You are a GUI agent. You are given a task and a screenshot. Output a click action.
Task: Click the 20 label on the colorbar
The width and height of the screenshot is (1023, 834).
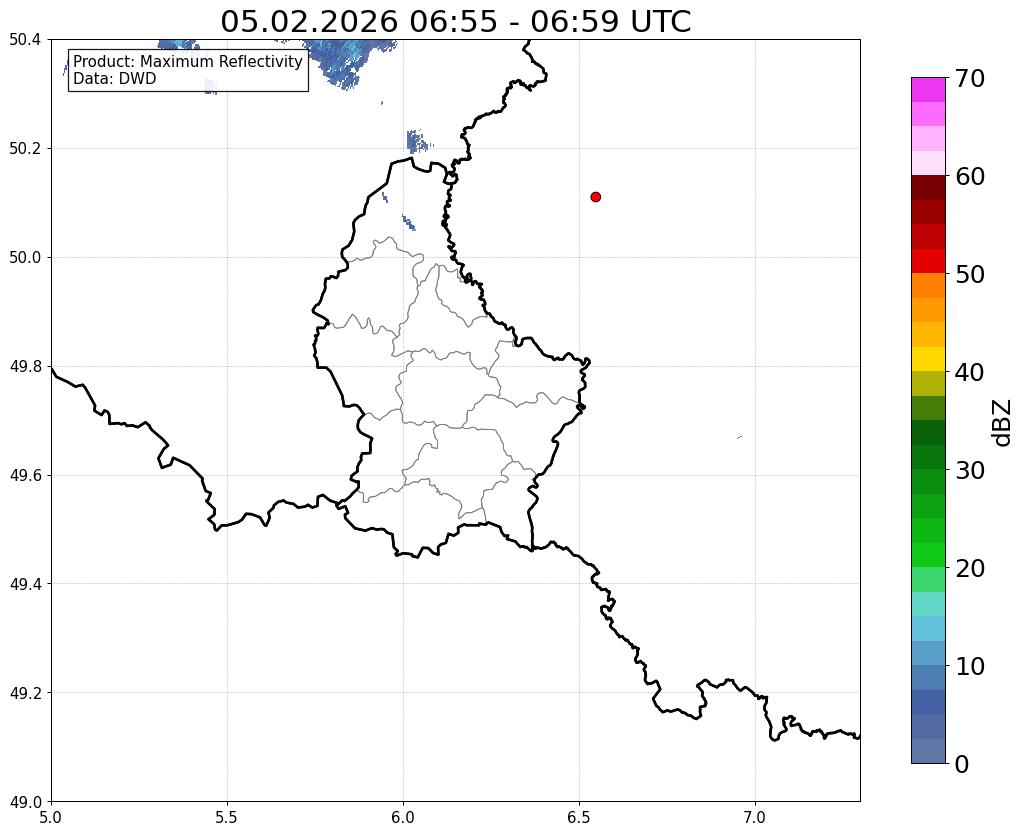(970, 568)
